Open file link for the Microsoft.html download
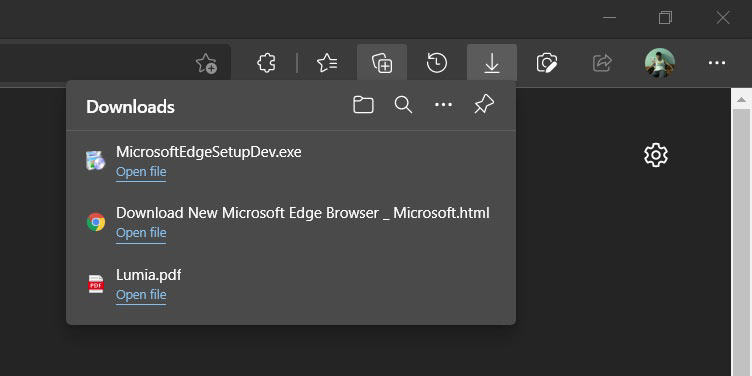The image size is (752, 376). (x=141, y=233)
